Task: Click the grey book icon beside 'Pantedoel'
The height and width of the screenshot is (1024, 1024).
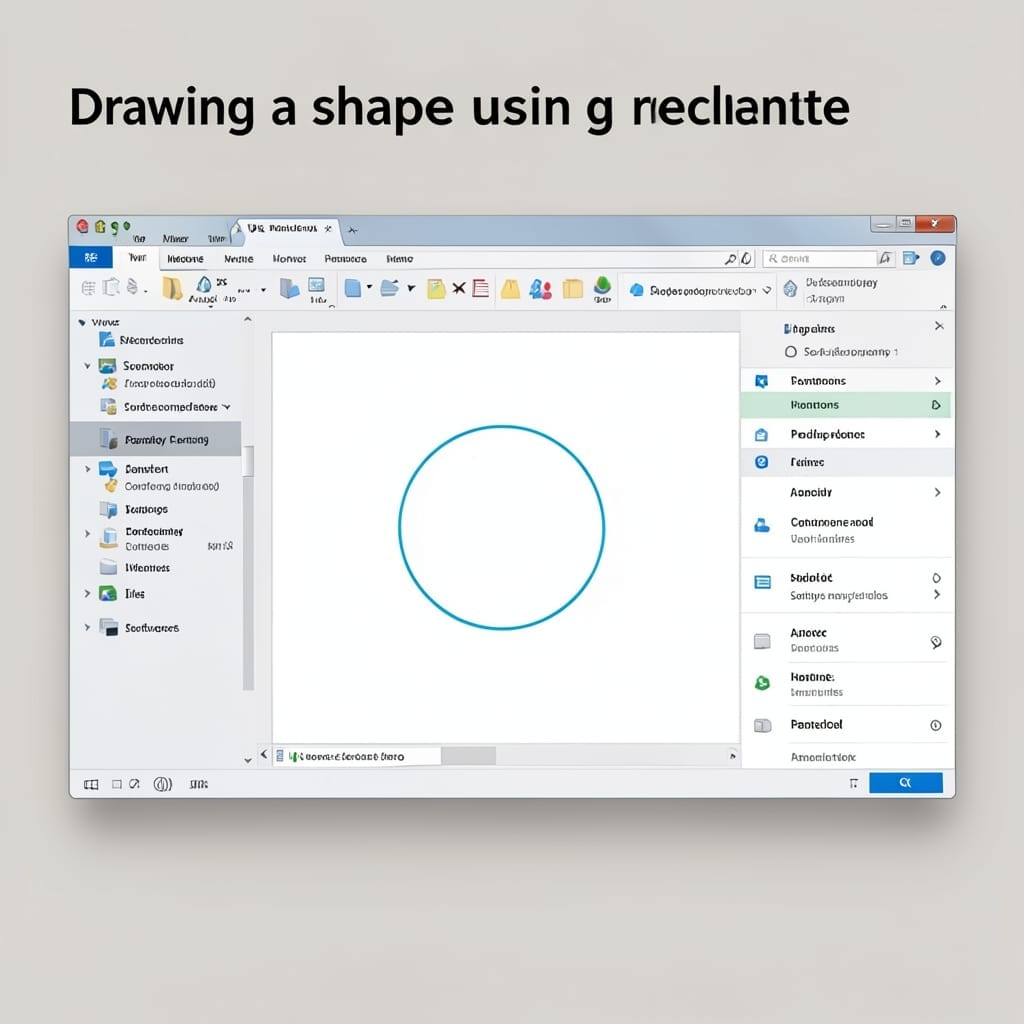Action: [763, 726]
